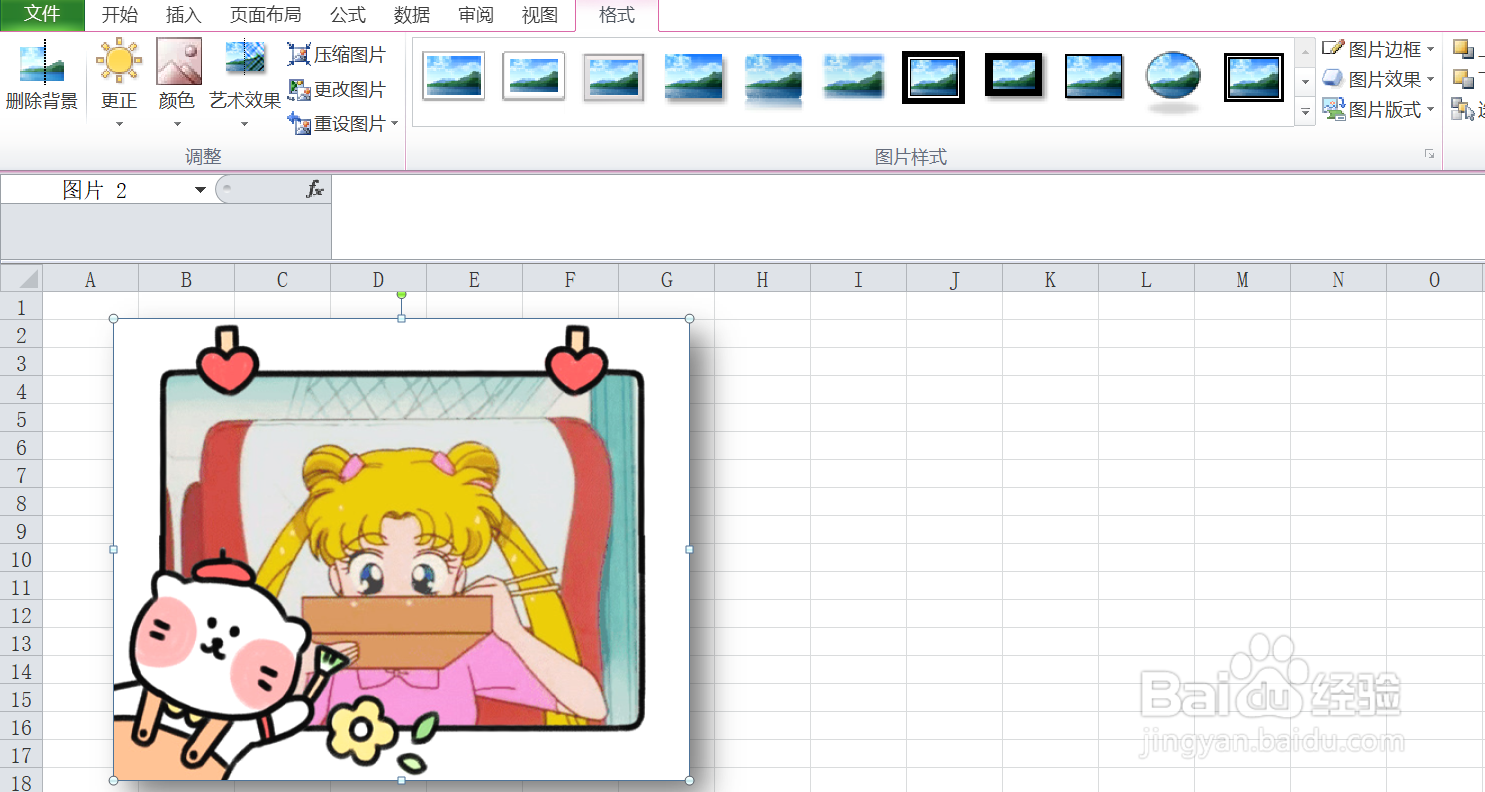Open Picture Styles dialog launcher icon

(1429, 154)
